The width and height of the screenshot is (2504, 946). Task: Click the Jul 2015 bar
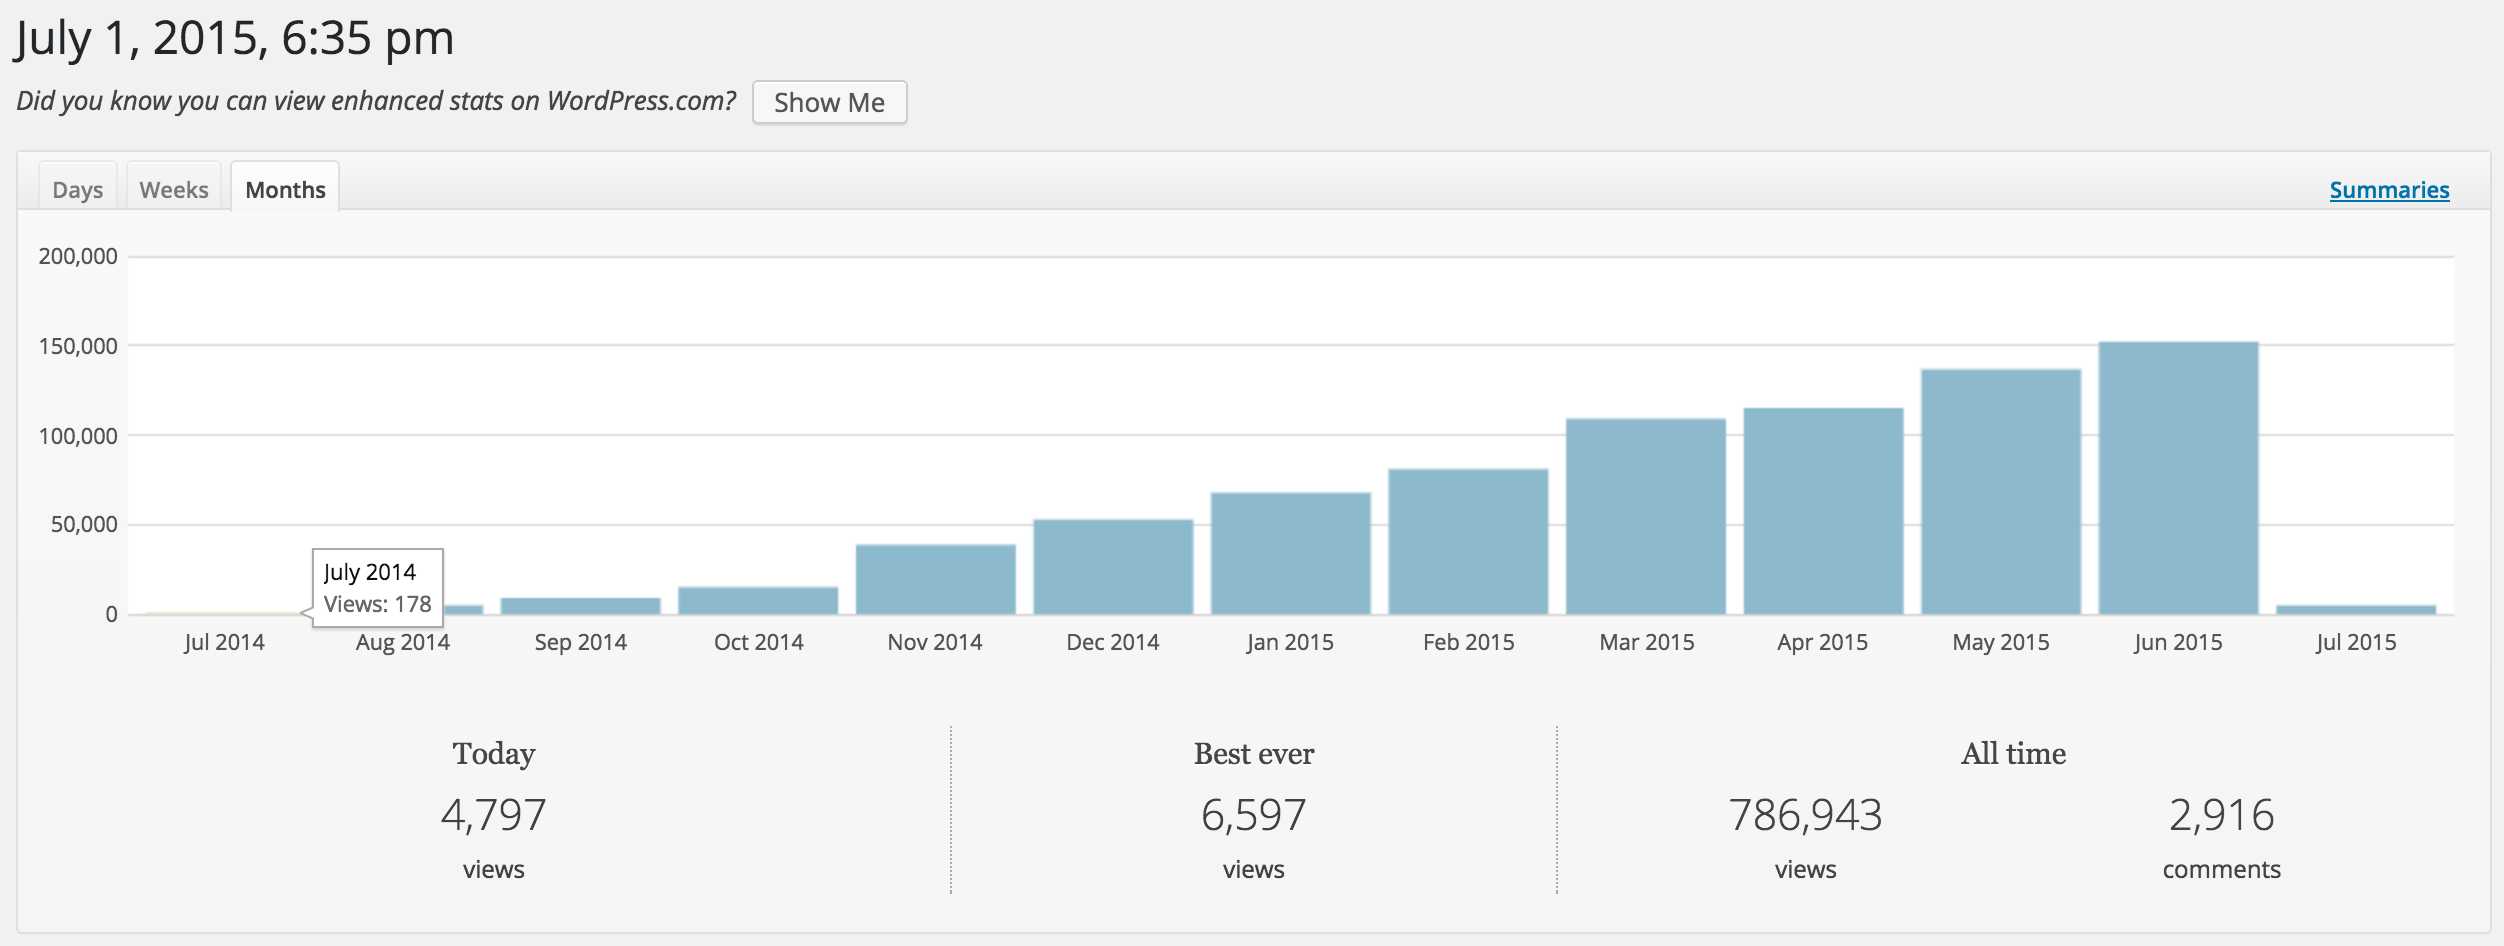[2356, 609]
